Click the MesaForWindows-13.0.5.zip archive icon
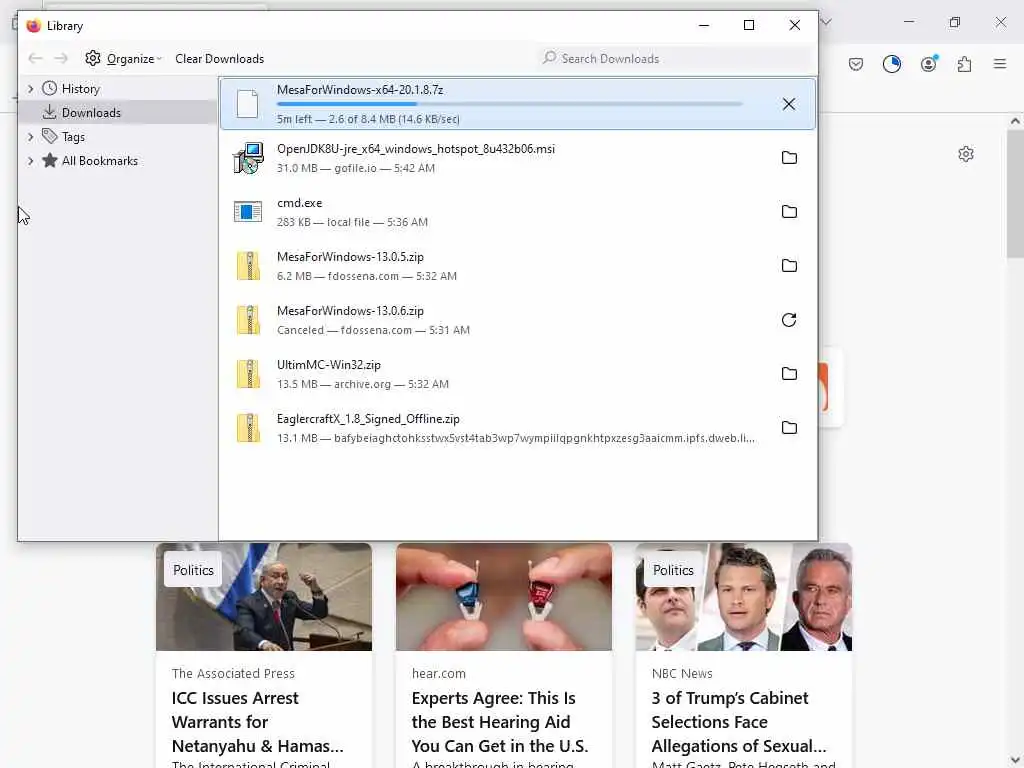The width and height of the screenshot is (1024, 768). (x=248, y=266)
